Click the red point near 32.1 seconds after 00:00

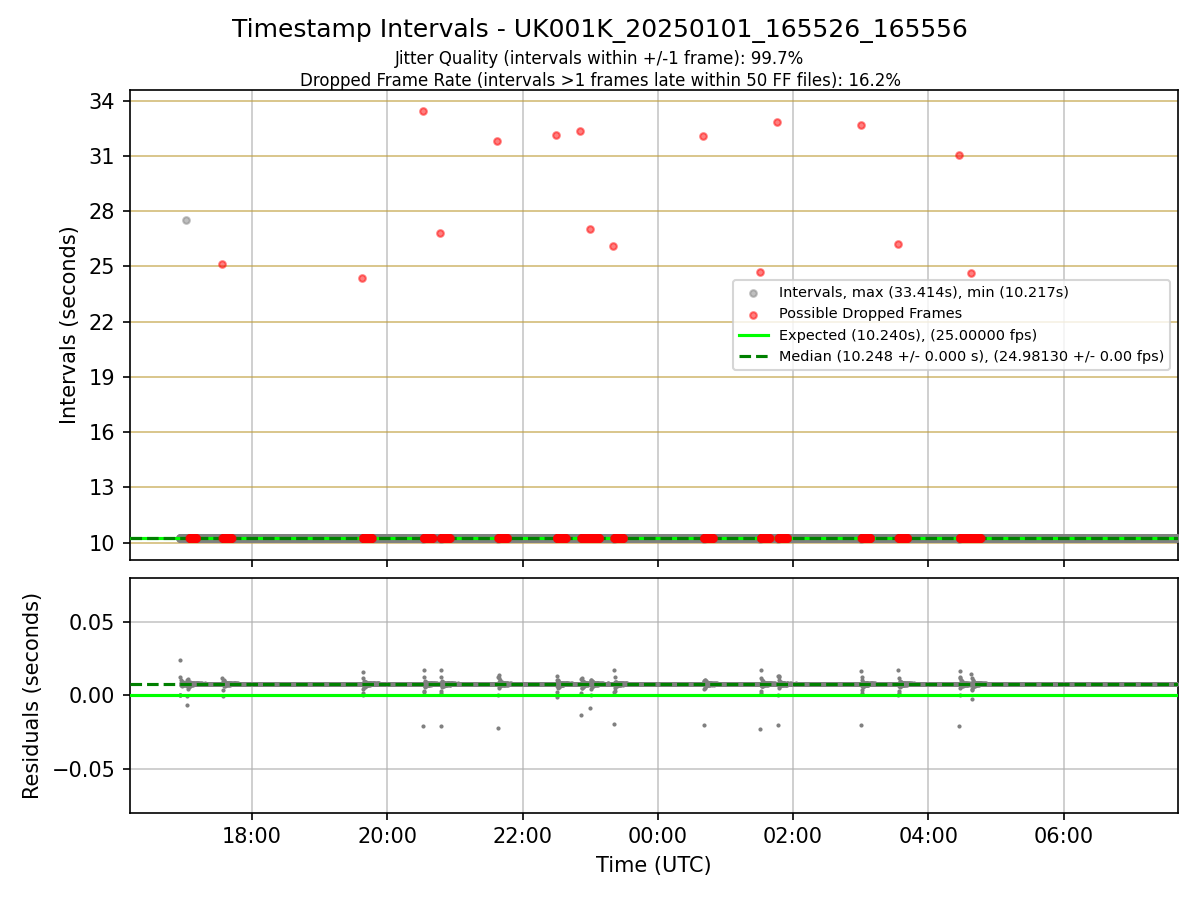tap(703, 136)
